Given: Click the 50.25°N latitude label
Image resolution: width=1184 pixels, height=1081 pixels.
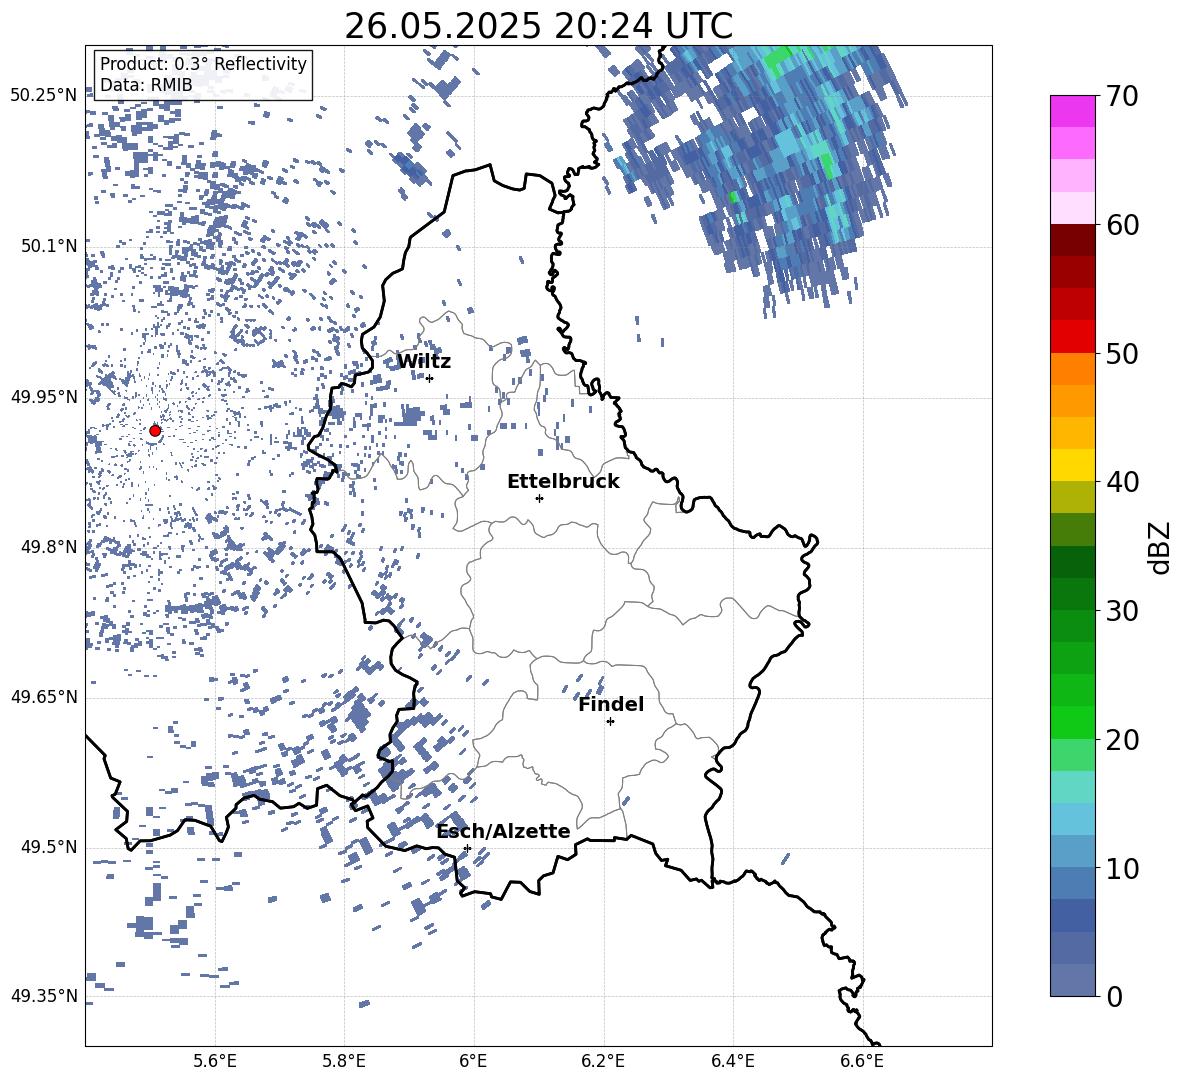Looking at the screenshot, I should tap(43, 96).
